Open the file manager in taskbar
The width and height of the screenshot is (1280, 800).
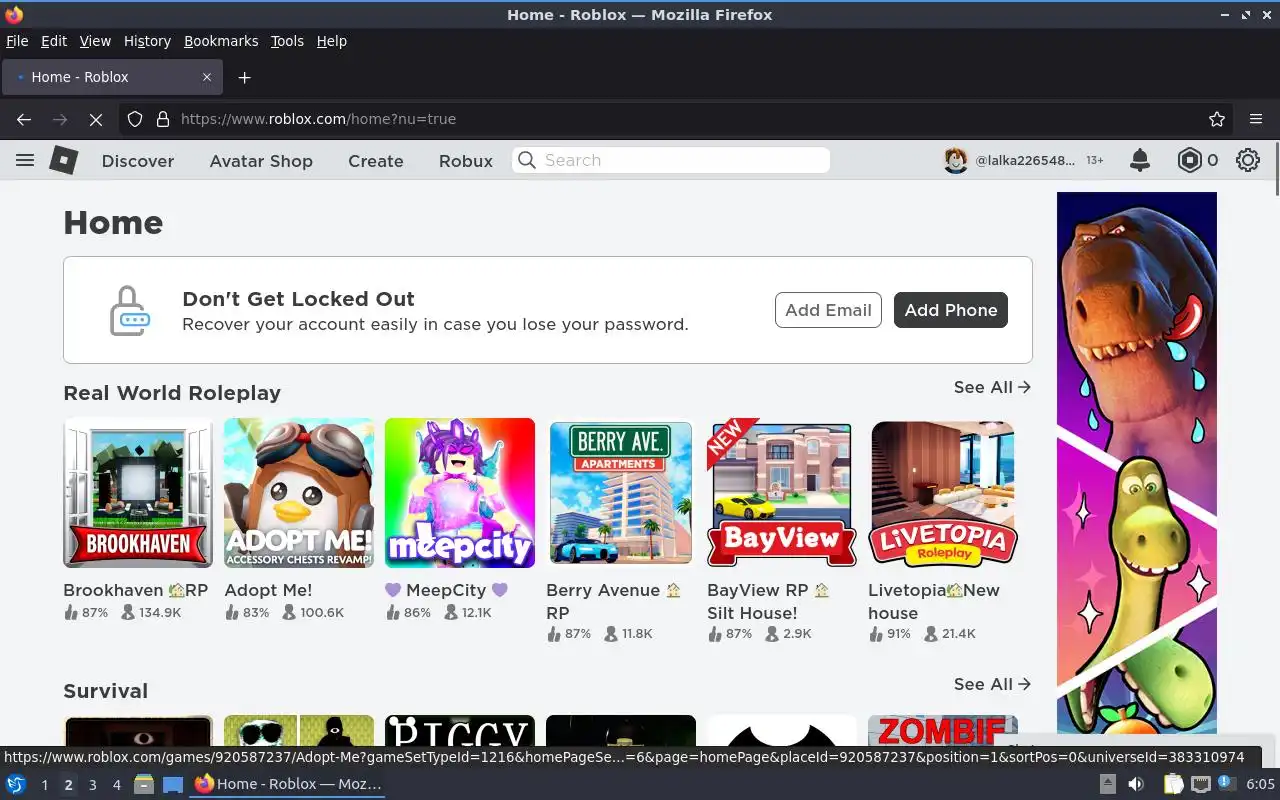[x=143, y=784]
